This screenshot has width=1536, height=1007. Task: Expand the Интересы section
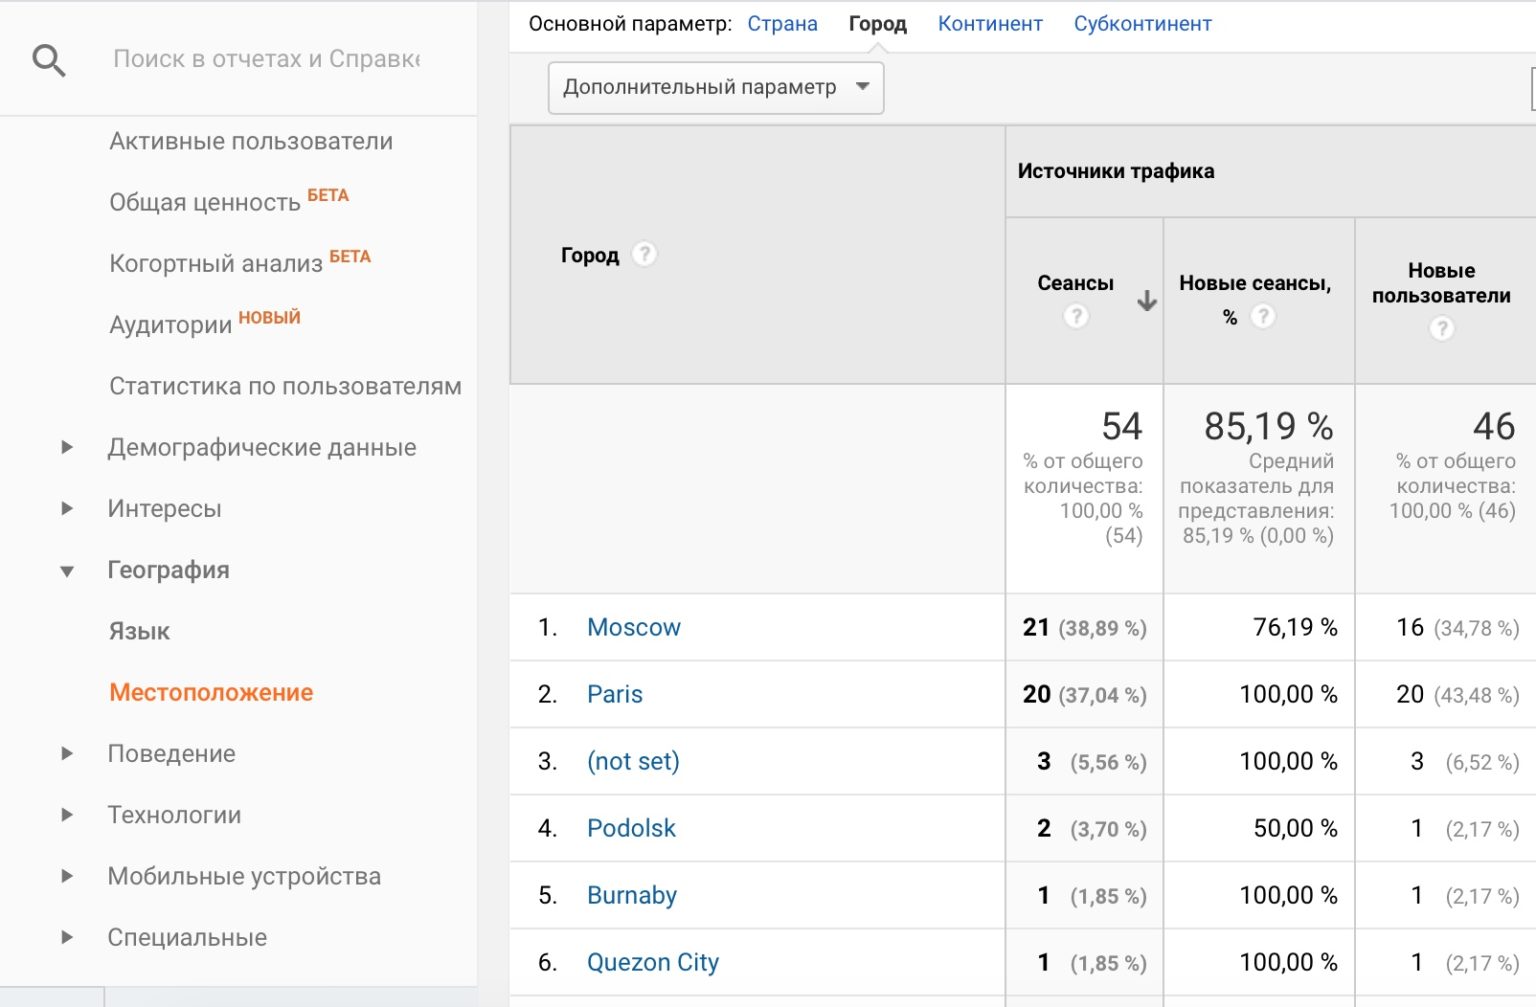[67, 508]
